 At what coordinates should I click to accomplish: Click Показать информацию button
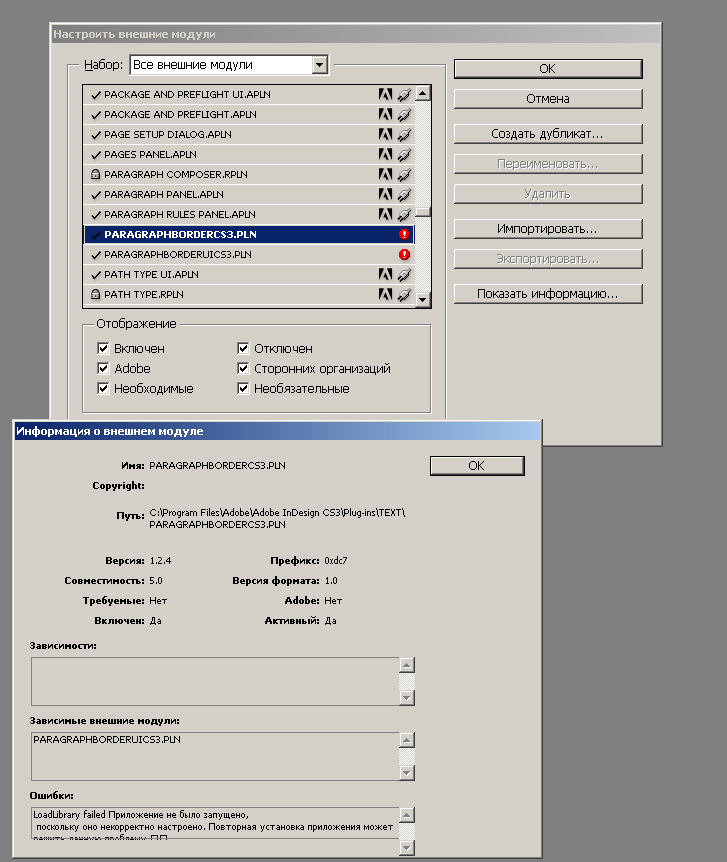pos(548,294)
